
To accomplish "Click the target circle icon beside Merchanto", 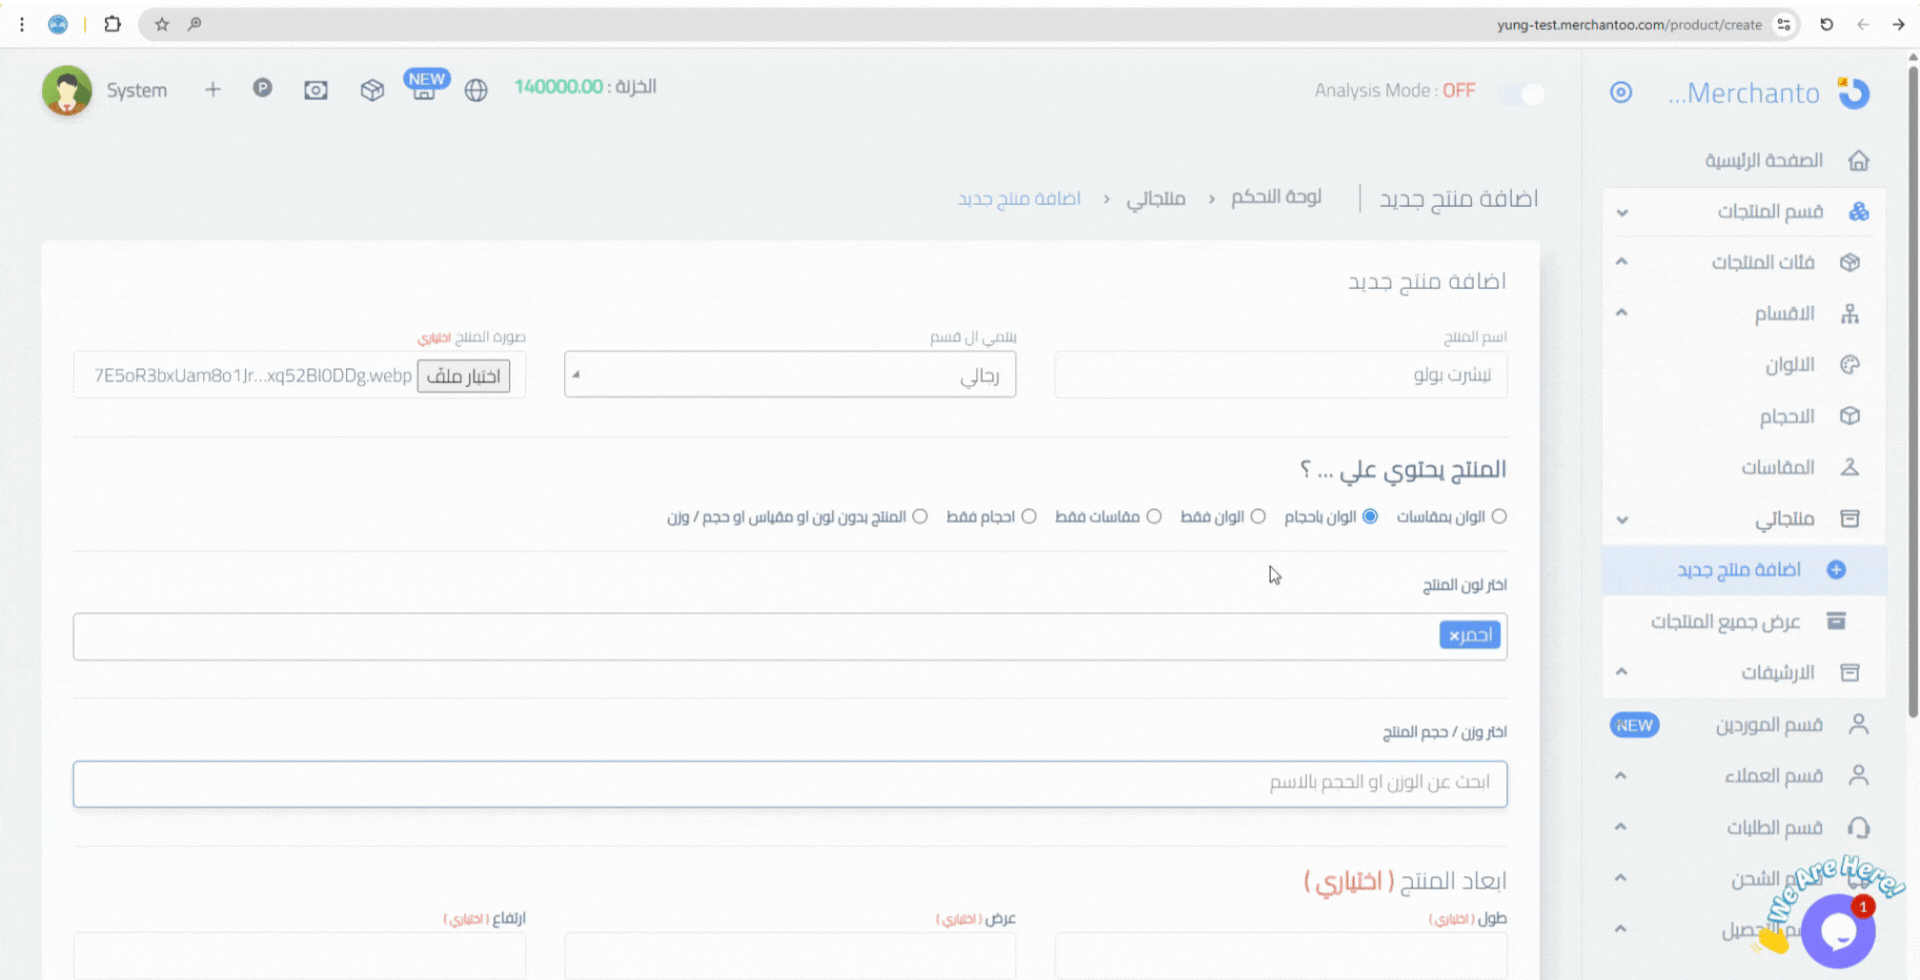I will pos(1621,92).
